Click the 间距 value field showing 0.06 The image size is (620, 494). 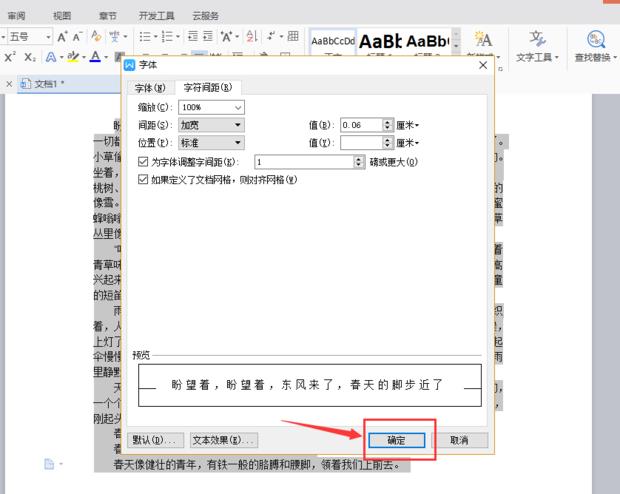point(361,125)
